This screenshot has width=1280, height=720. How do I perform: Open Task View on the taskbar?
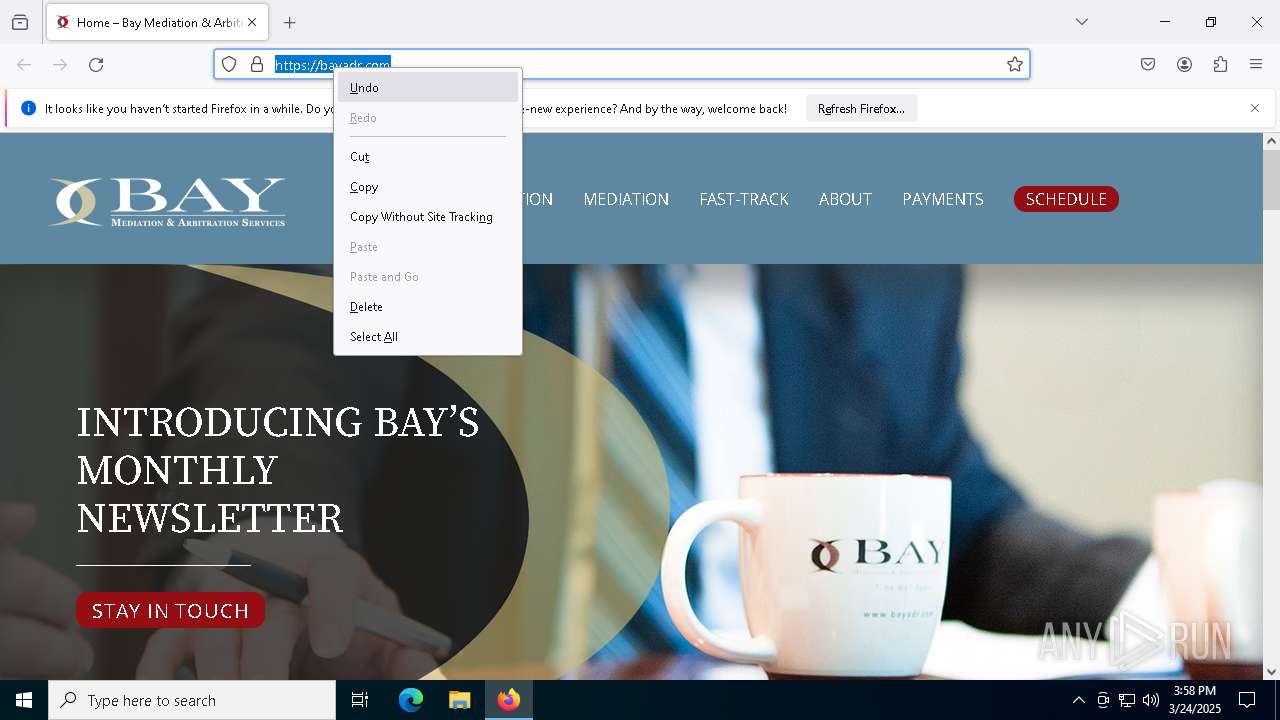[360, 700]
